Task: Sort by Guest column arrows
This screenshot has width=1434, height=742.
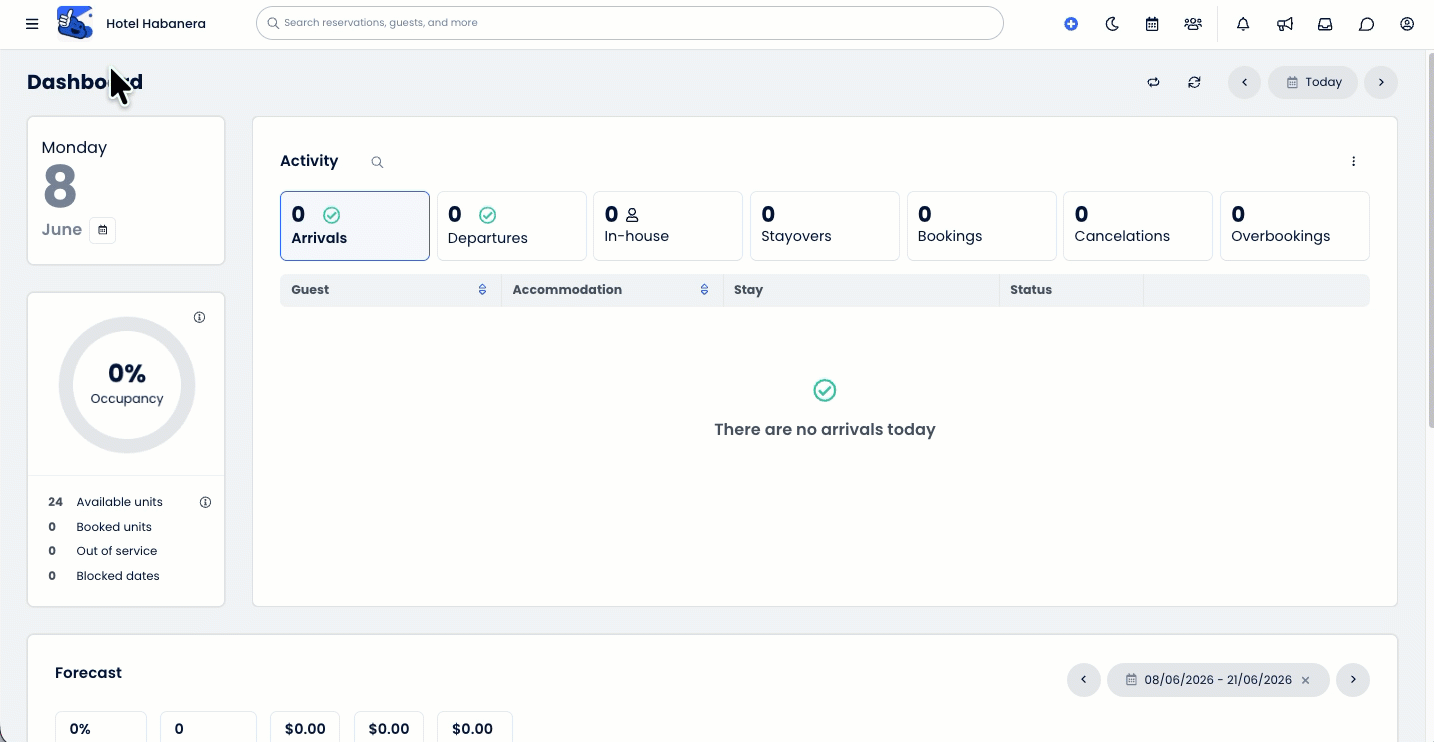Action: point(482,289)
